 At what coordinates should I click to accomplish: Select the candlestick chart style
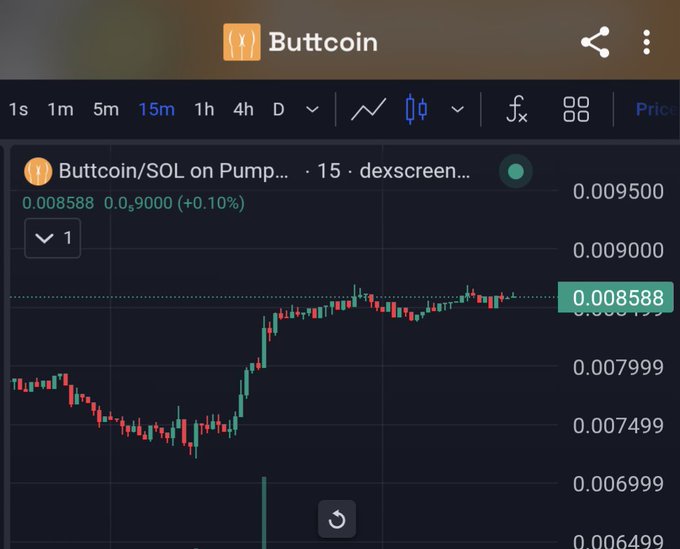point(416,109)
